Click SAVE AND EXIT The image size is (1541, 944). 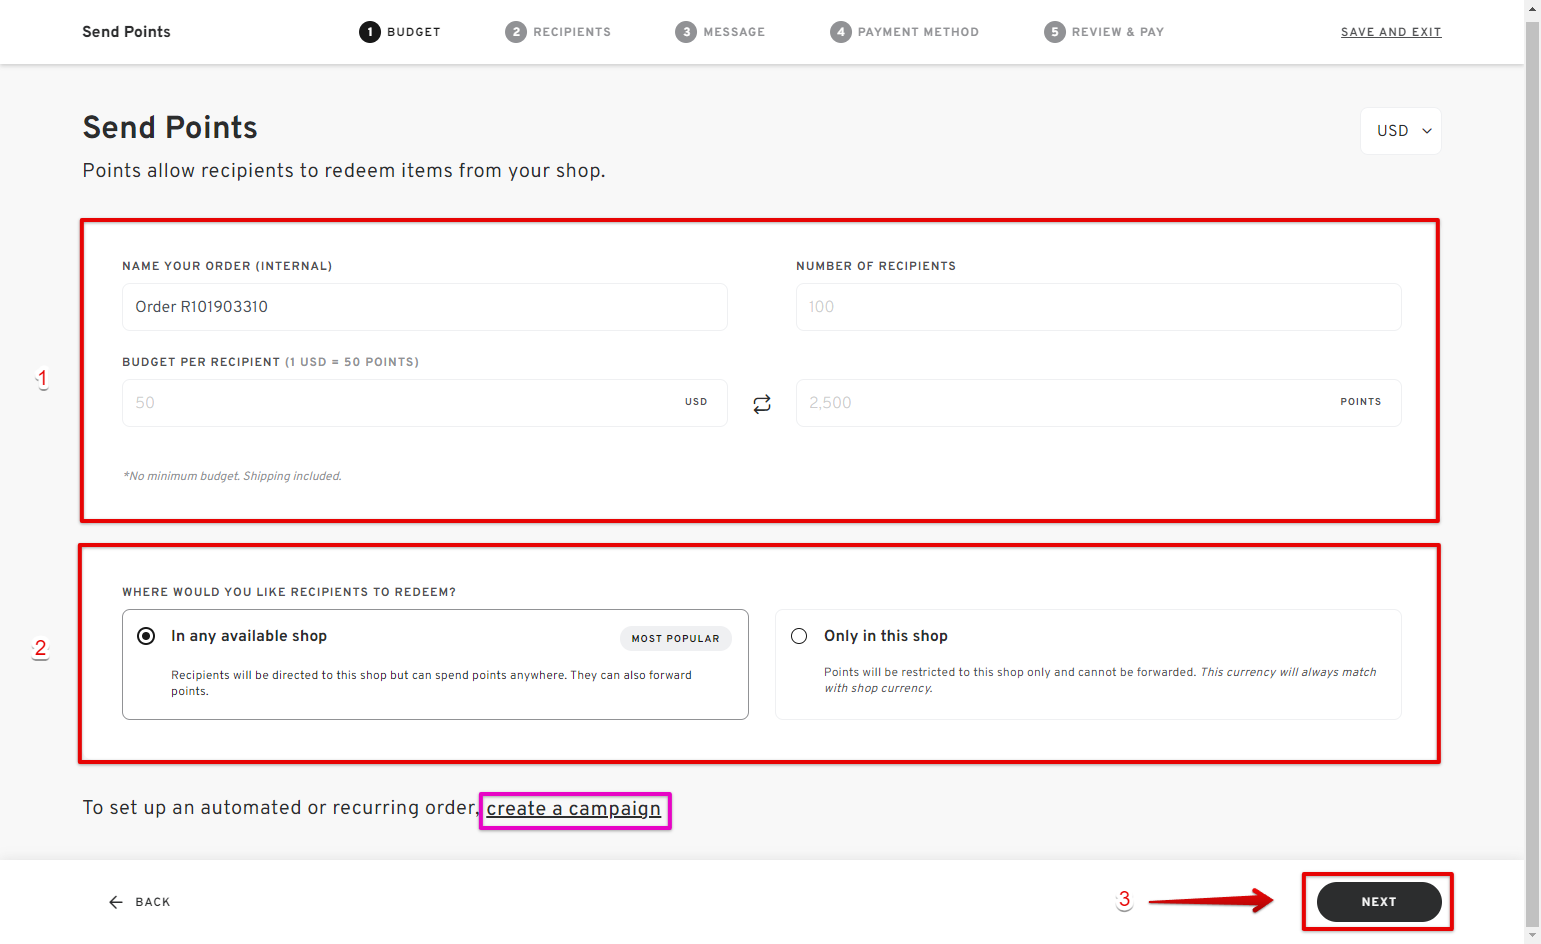1391,31
